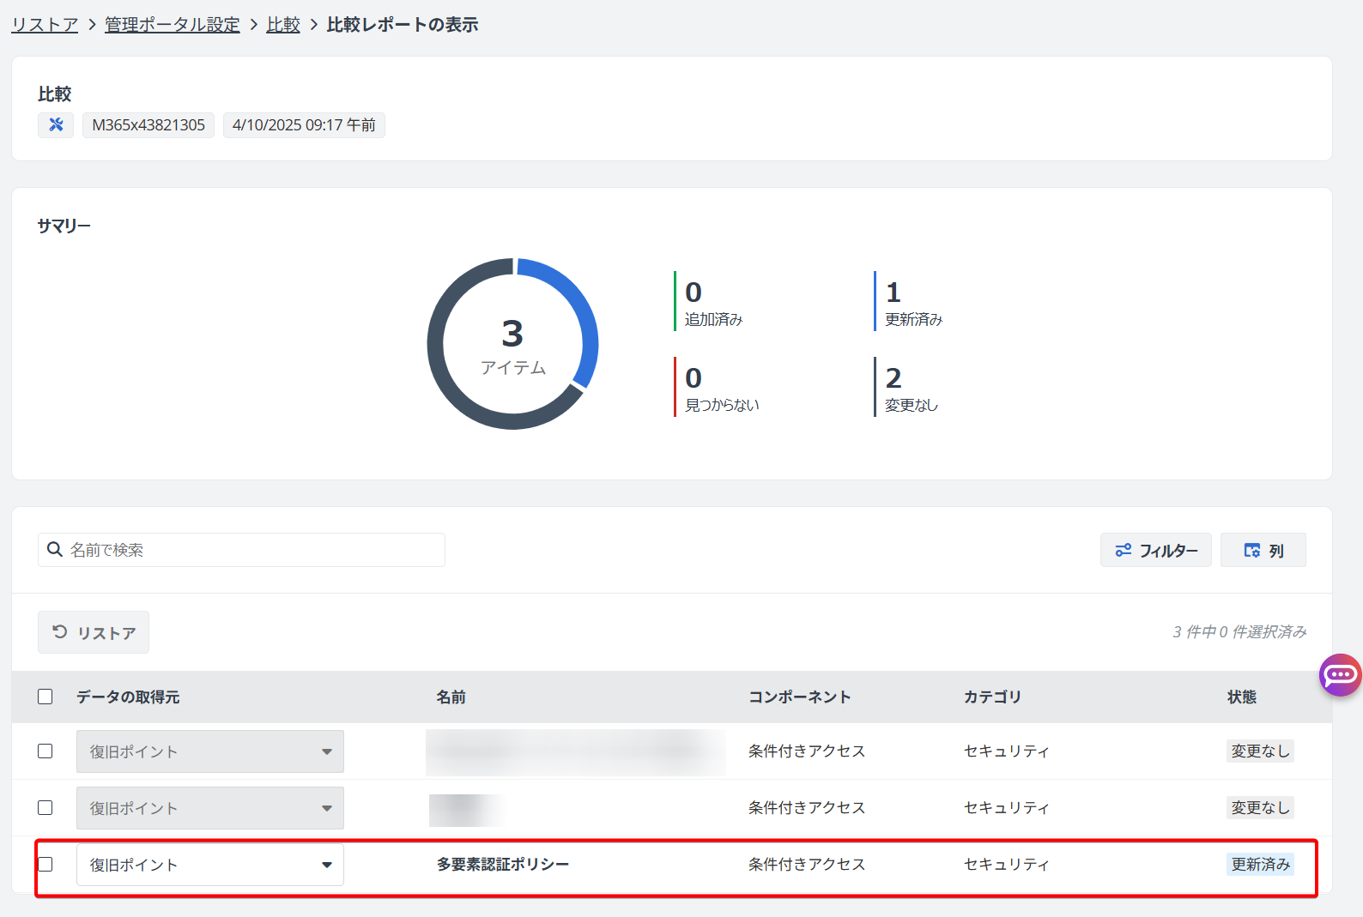Click the リストア button above the table
The width and height of the screenshot is (1363, 917).
click(x=93, y=632)
